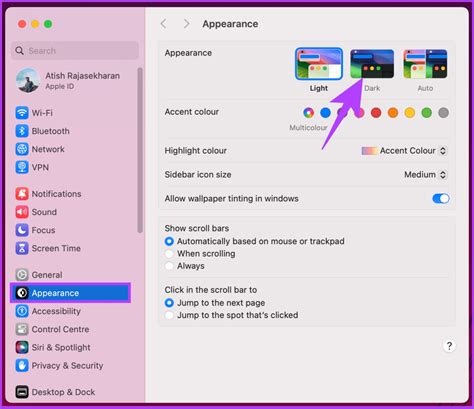Go back with the left chevron
Screen dimensions: 474x409
point(163,24)
